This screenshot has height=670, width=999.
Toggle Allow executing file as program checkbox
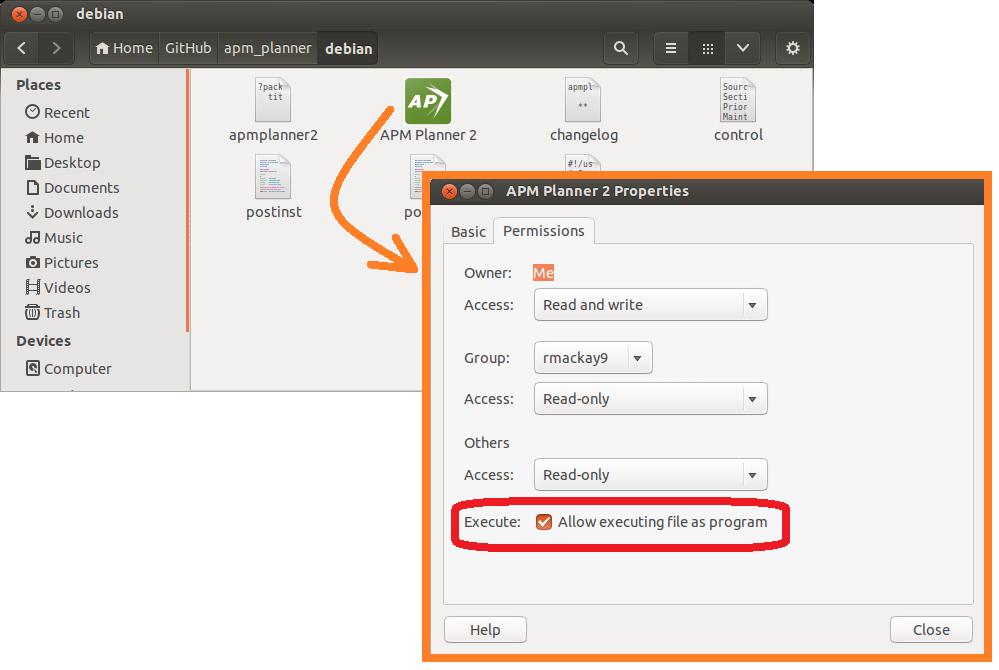[544, 522]
